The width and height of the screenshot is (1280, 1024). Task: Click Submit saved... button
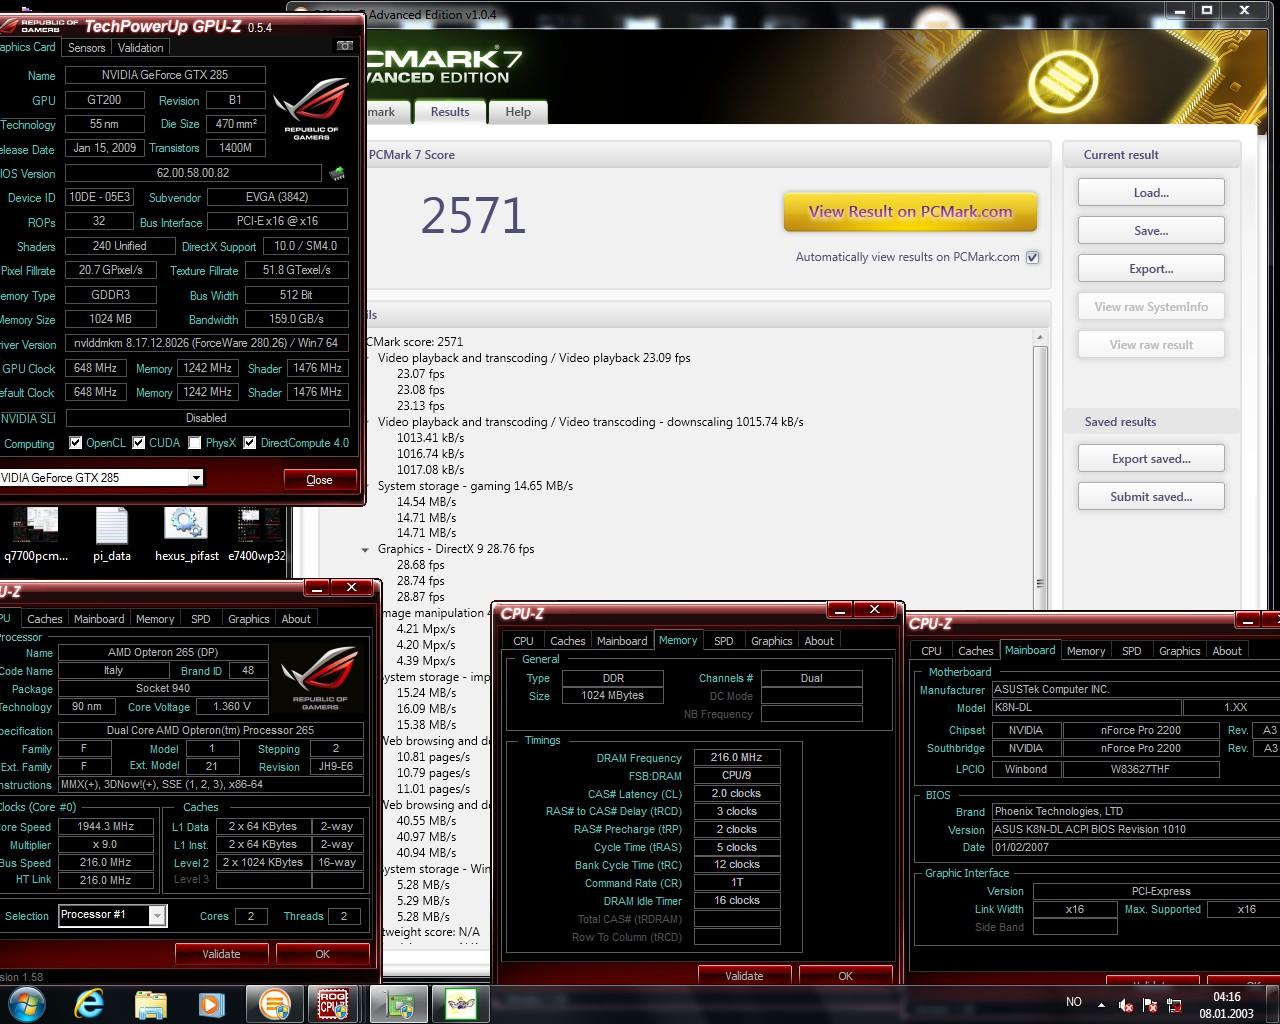coord(1151,497)
